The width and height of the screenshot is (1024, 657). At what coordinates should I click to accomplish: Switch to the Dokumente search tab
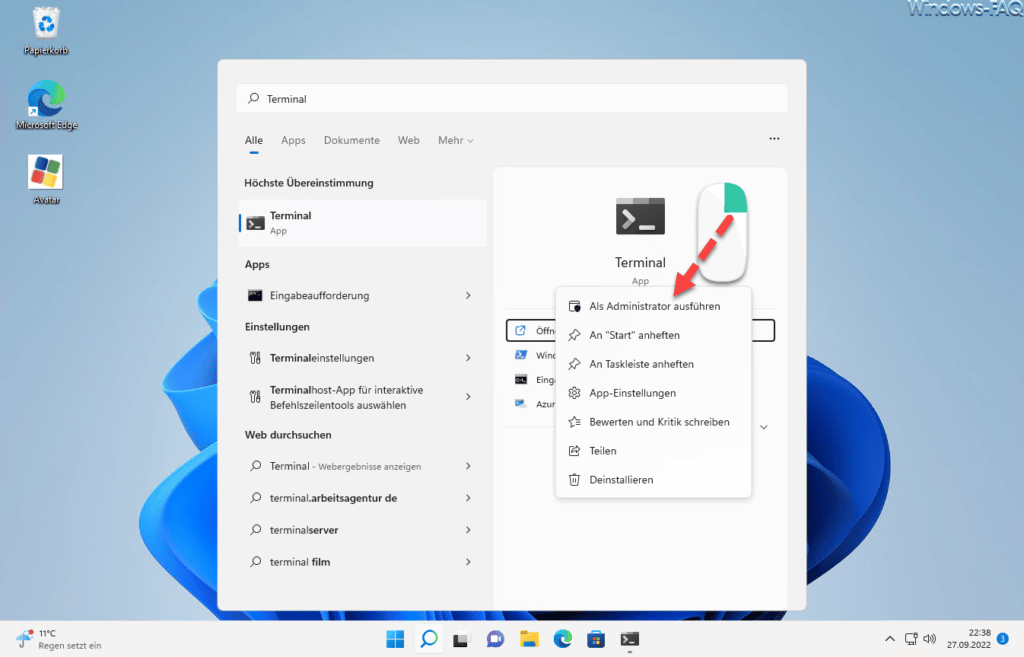351,140
